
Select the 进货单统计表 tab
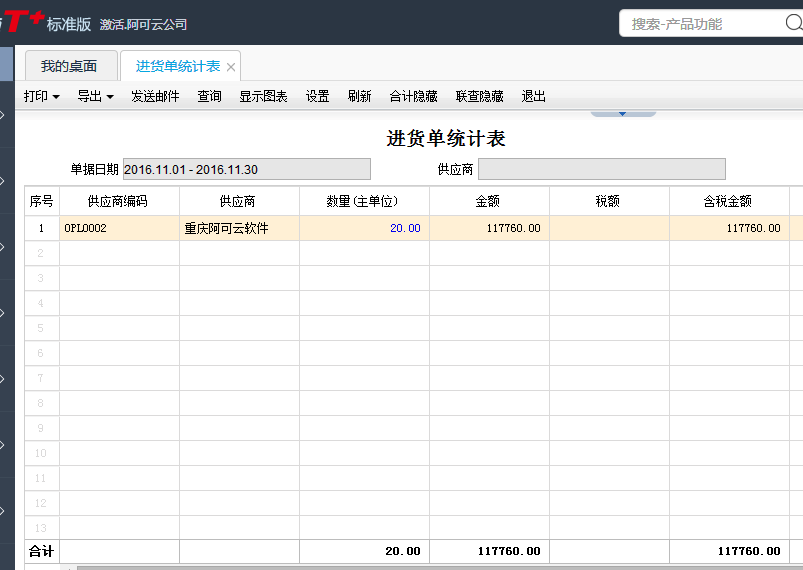177,66
